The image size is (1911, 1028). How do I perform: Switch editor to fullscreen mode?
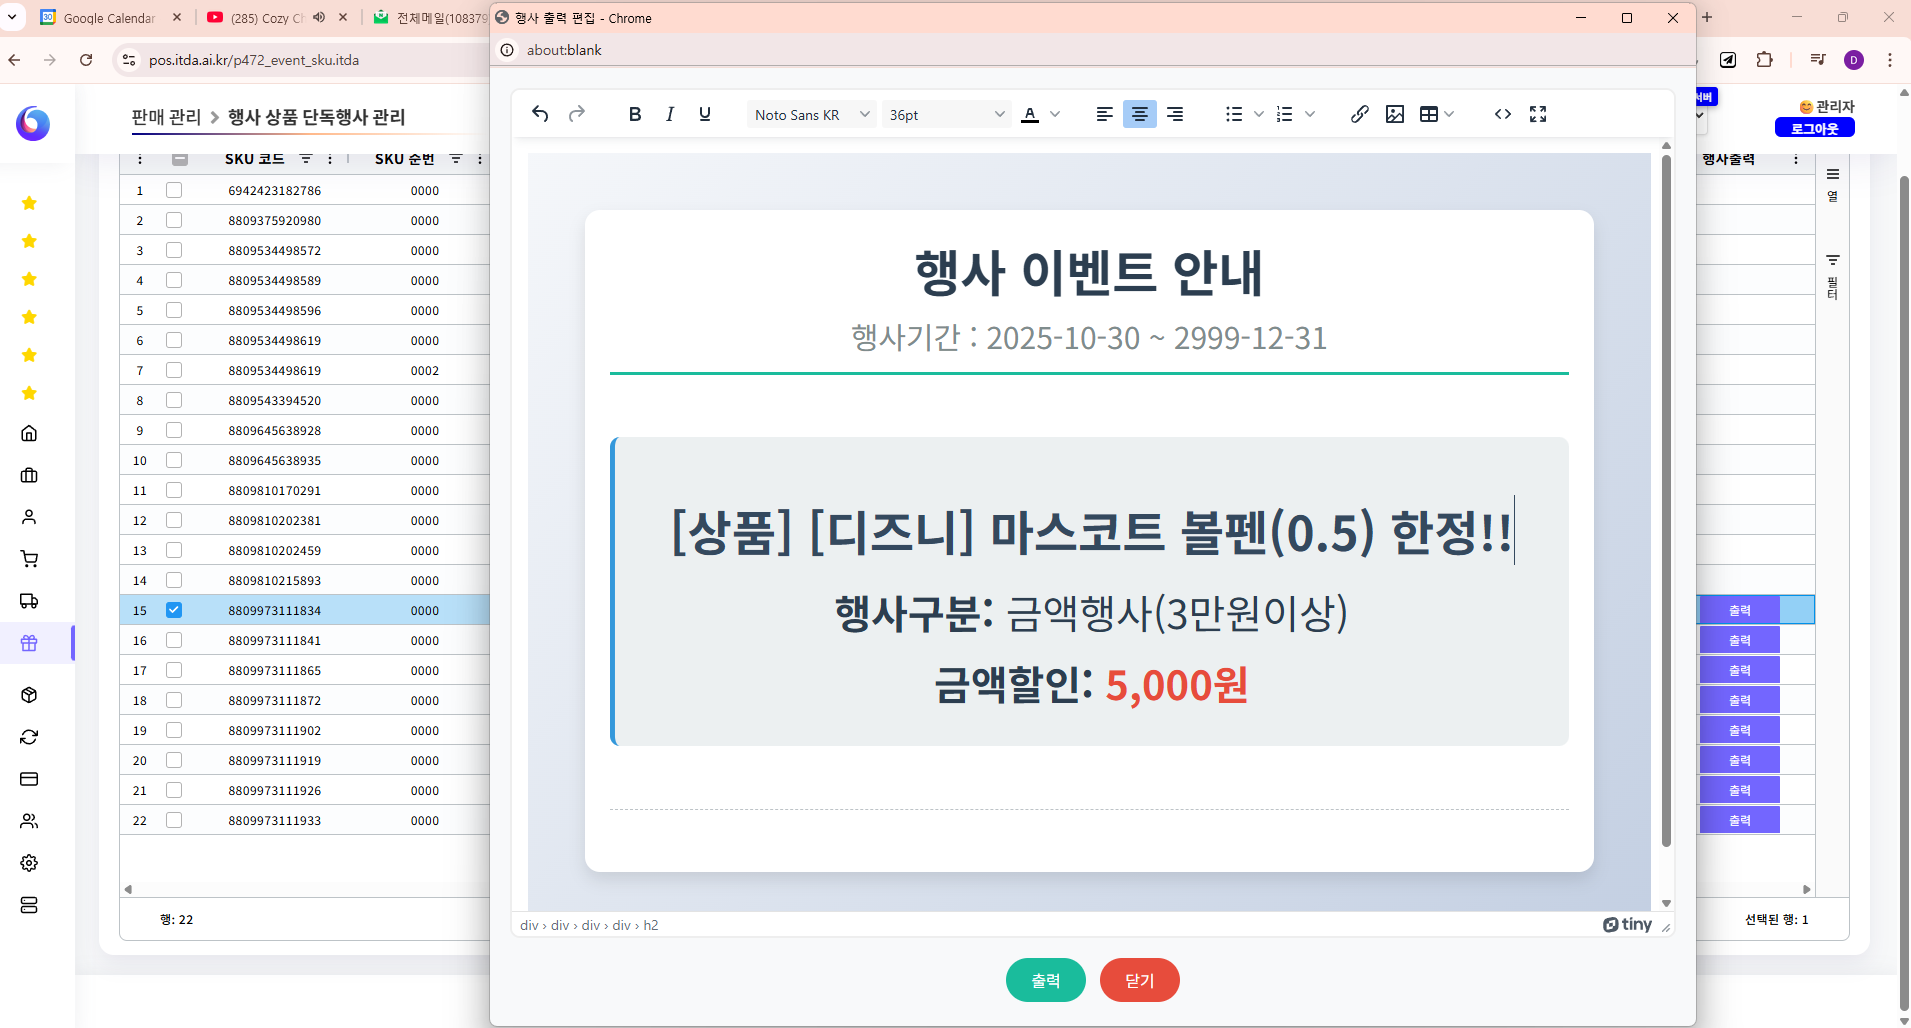(x=1538, y=114)
